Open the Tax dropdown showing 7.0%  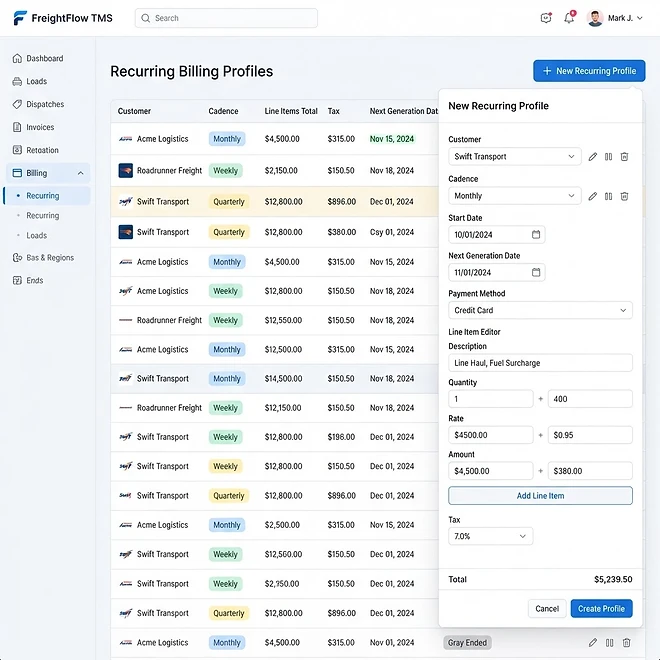point(490,536)
